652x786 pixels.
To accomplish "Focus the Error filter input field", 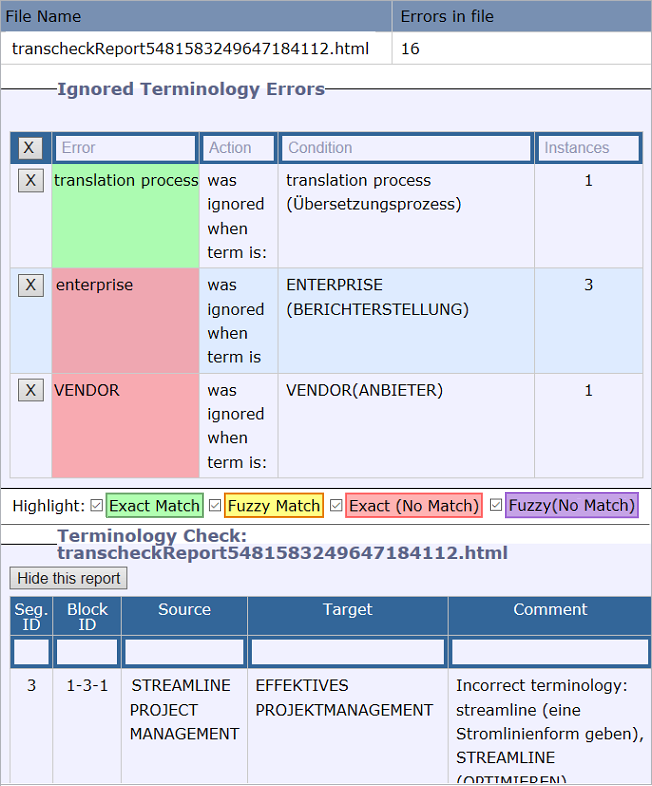I will click(x=125, y=148).
